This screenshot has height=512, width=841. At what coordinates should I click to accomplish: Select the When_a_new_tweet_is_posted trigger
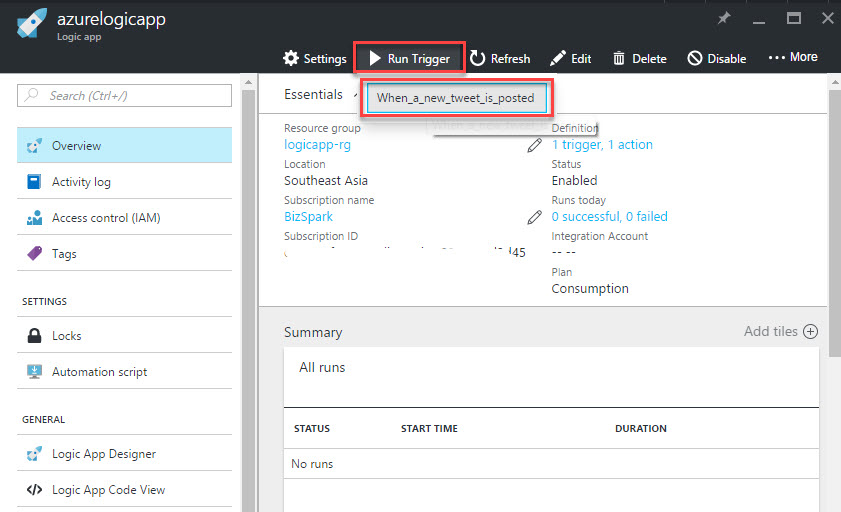click(456, 98)
